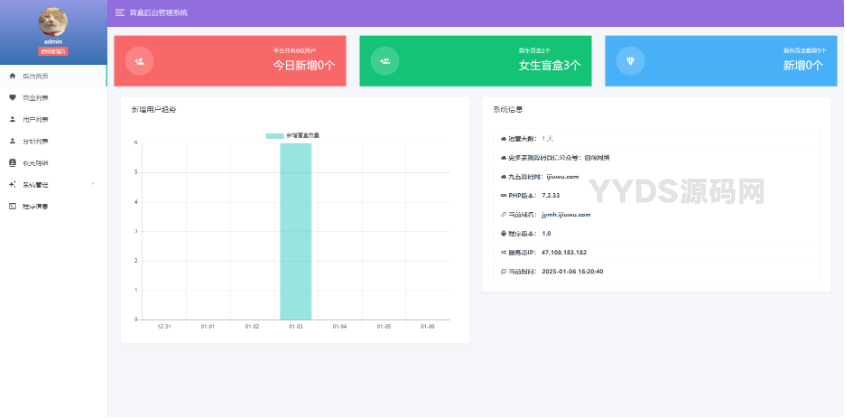
Task: Click the cloud icon beside ijiuwu.com row
Action: pyautogui.click(x=504, y=177)
